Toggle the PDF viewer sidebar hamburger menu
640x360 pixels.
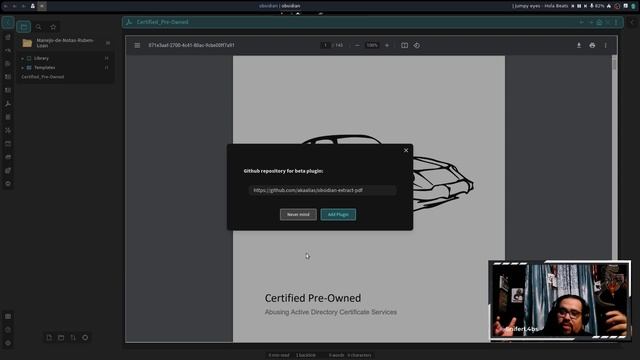137,45
